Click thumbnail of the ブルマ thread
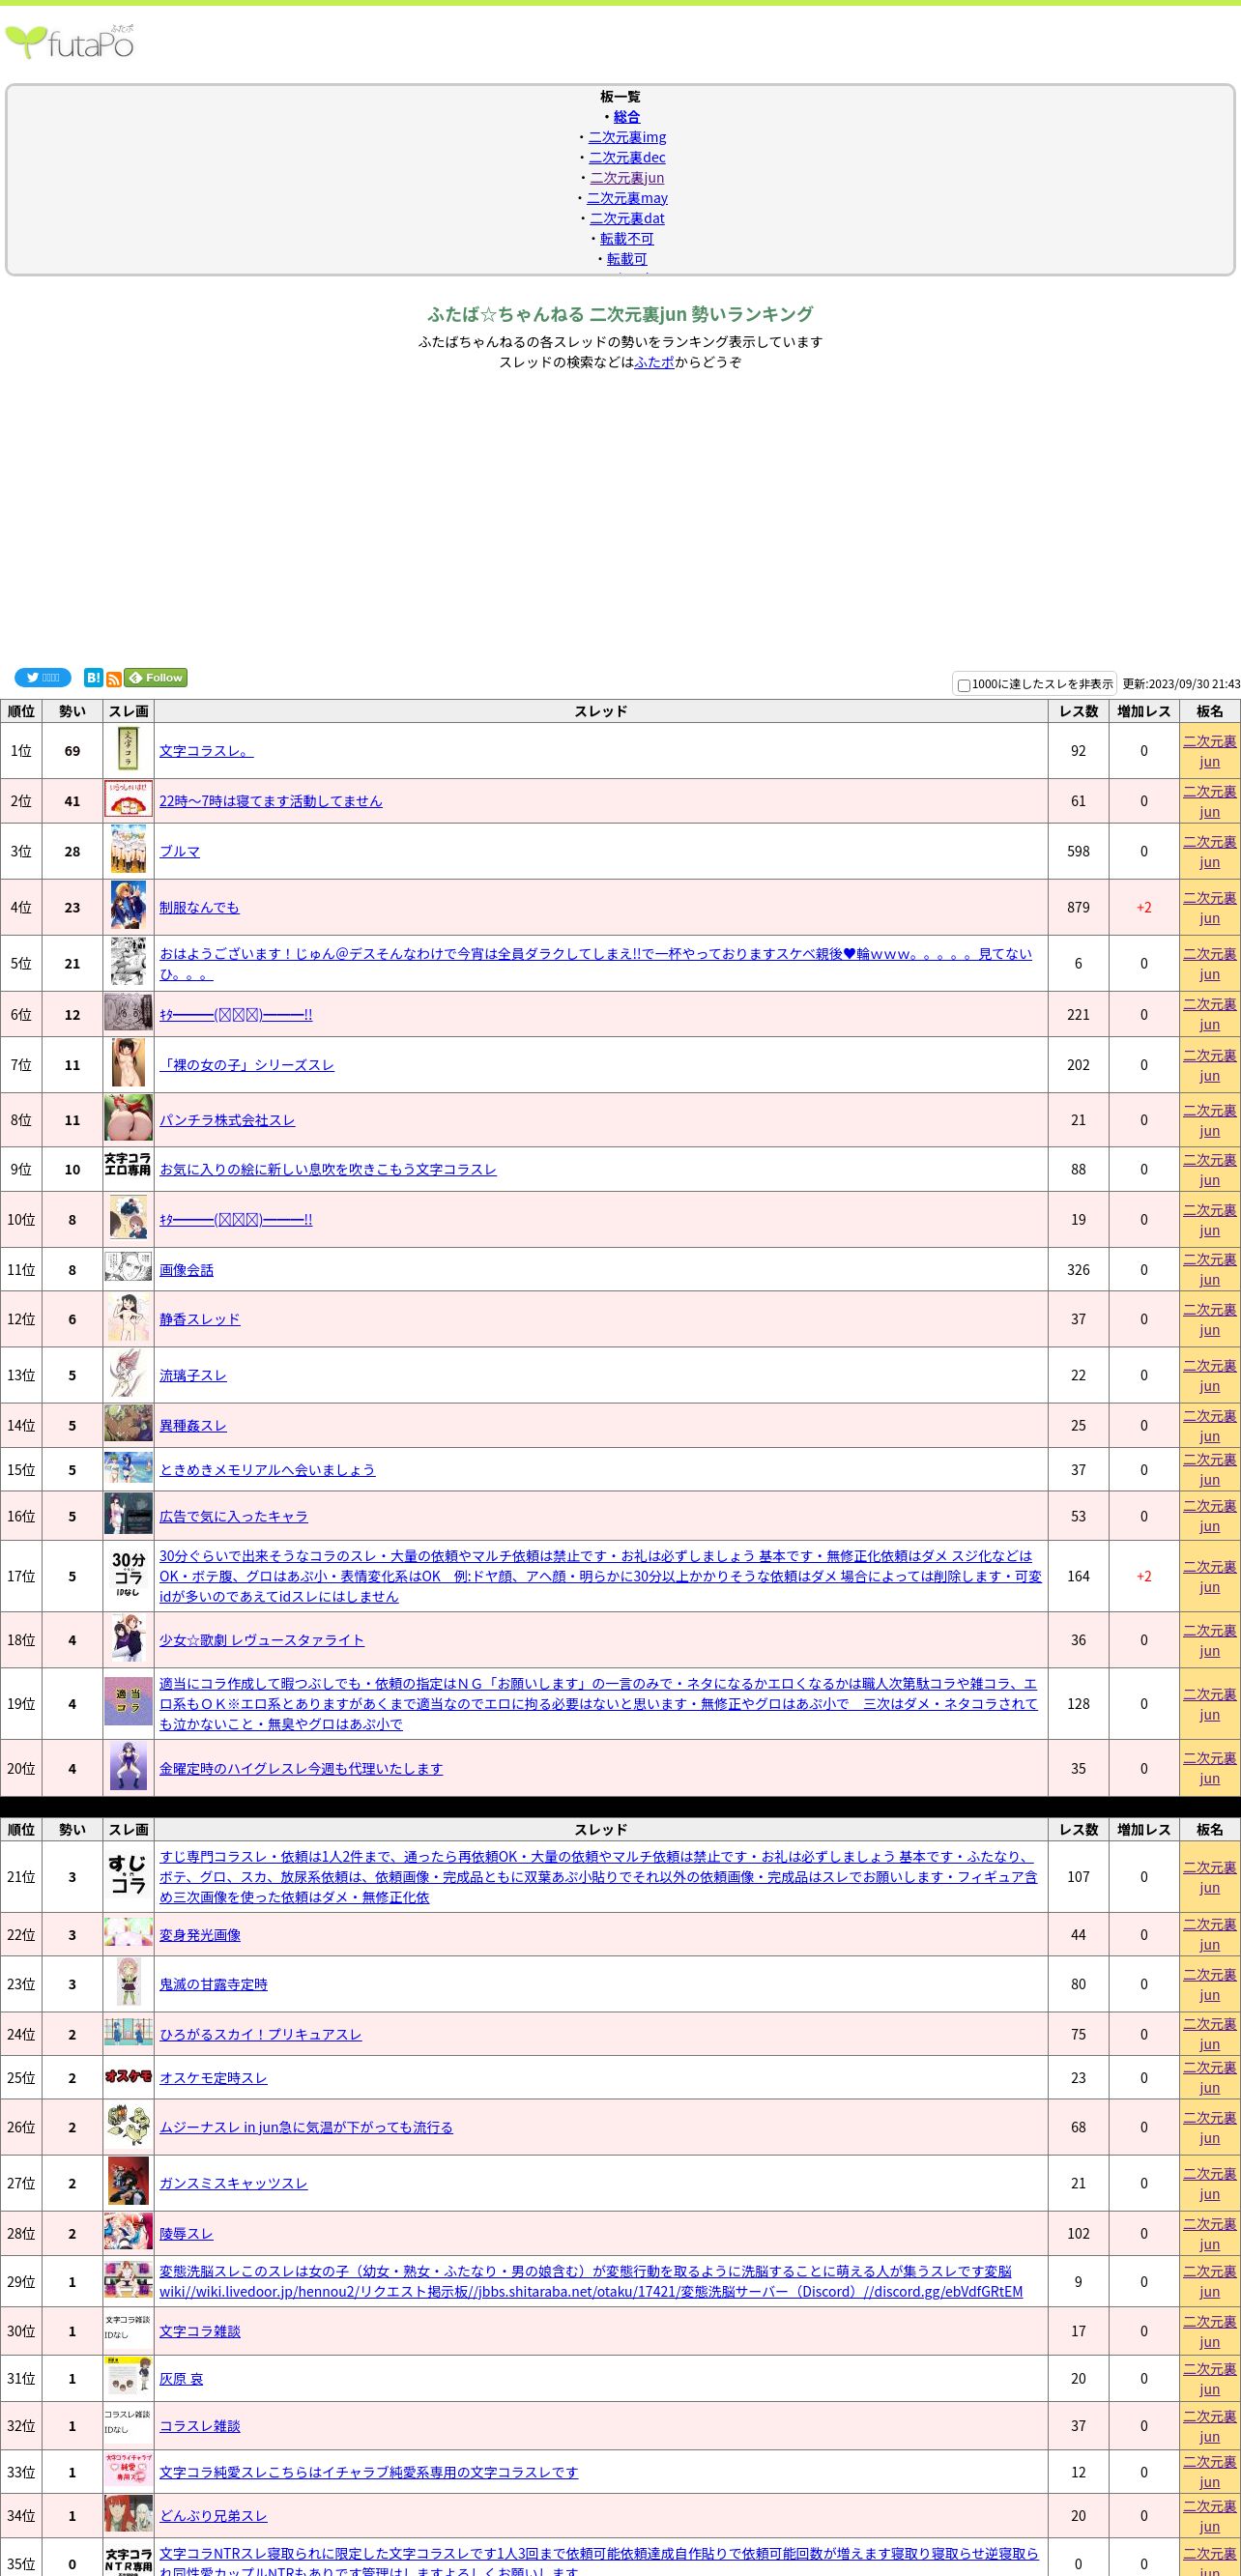The height and width of the screenshot is (2576, 1241). point(128,851)
